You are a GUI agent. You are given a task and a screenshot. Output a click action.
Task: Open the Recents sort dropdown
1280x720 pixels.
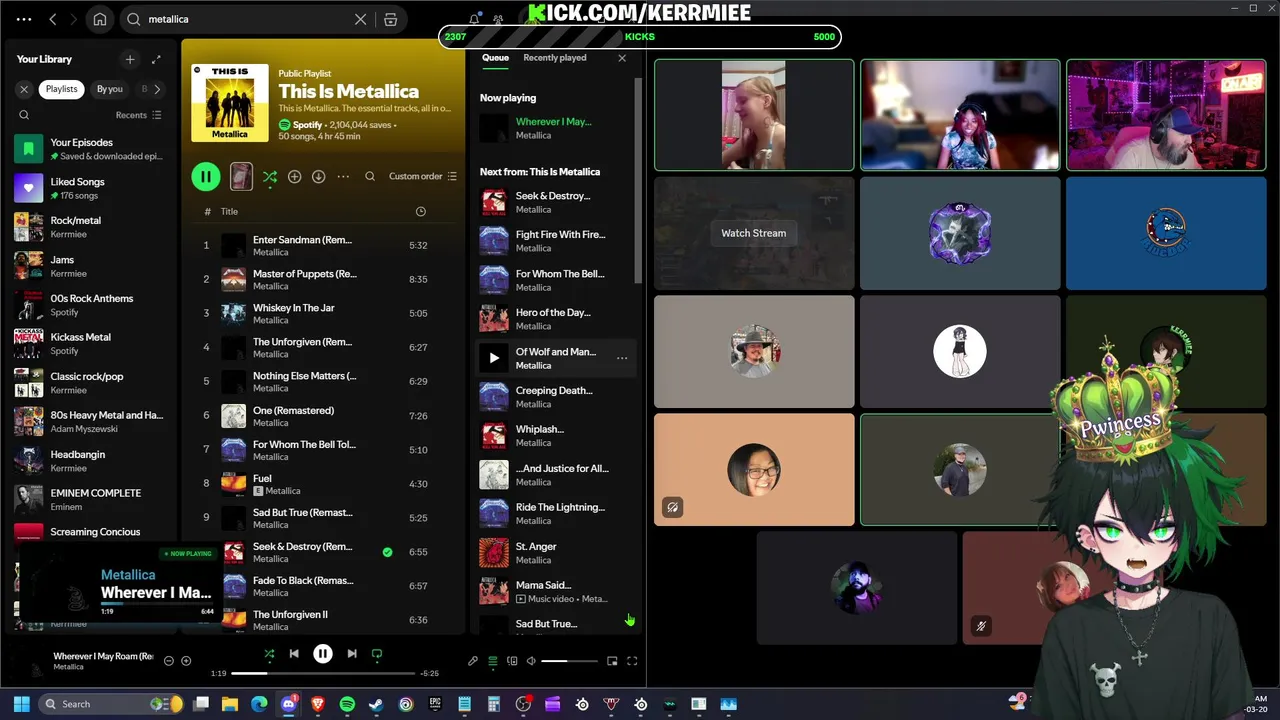[x=138, y=115]
